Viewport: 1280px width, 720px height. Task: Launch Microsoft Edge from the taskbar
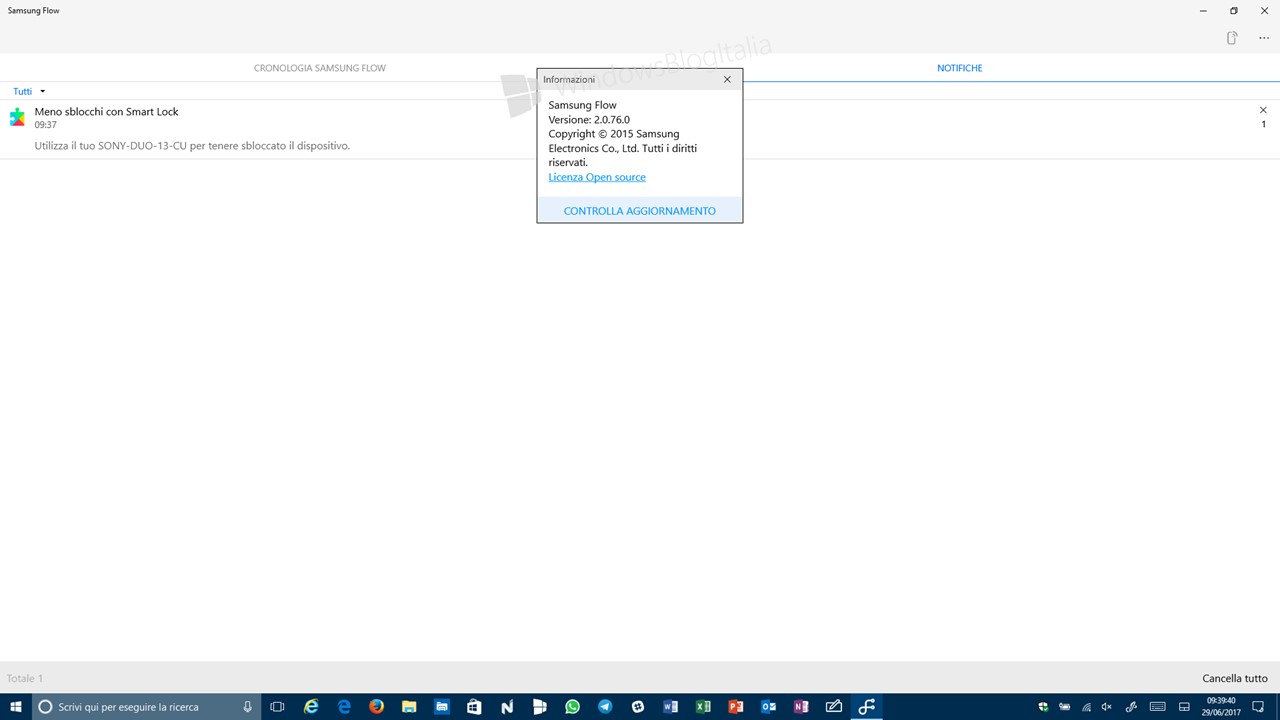click(344, 707)
